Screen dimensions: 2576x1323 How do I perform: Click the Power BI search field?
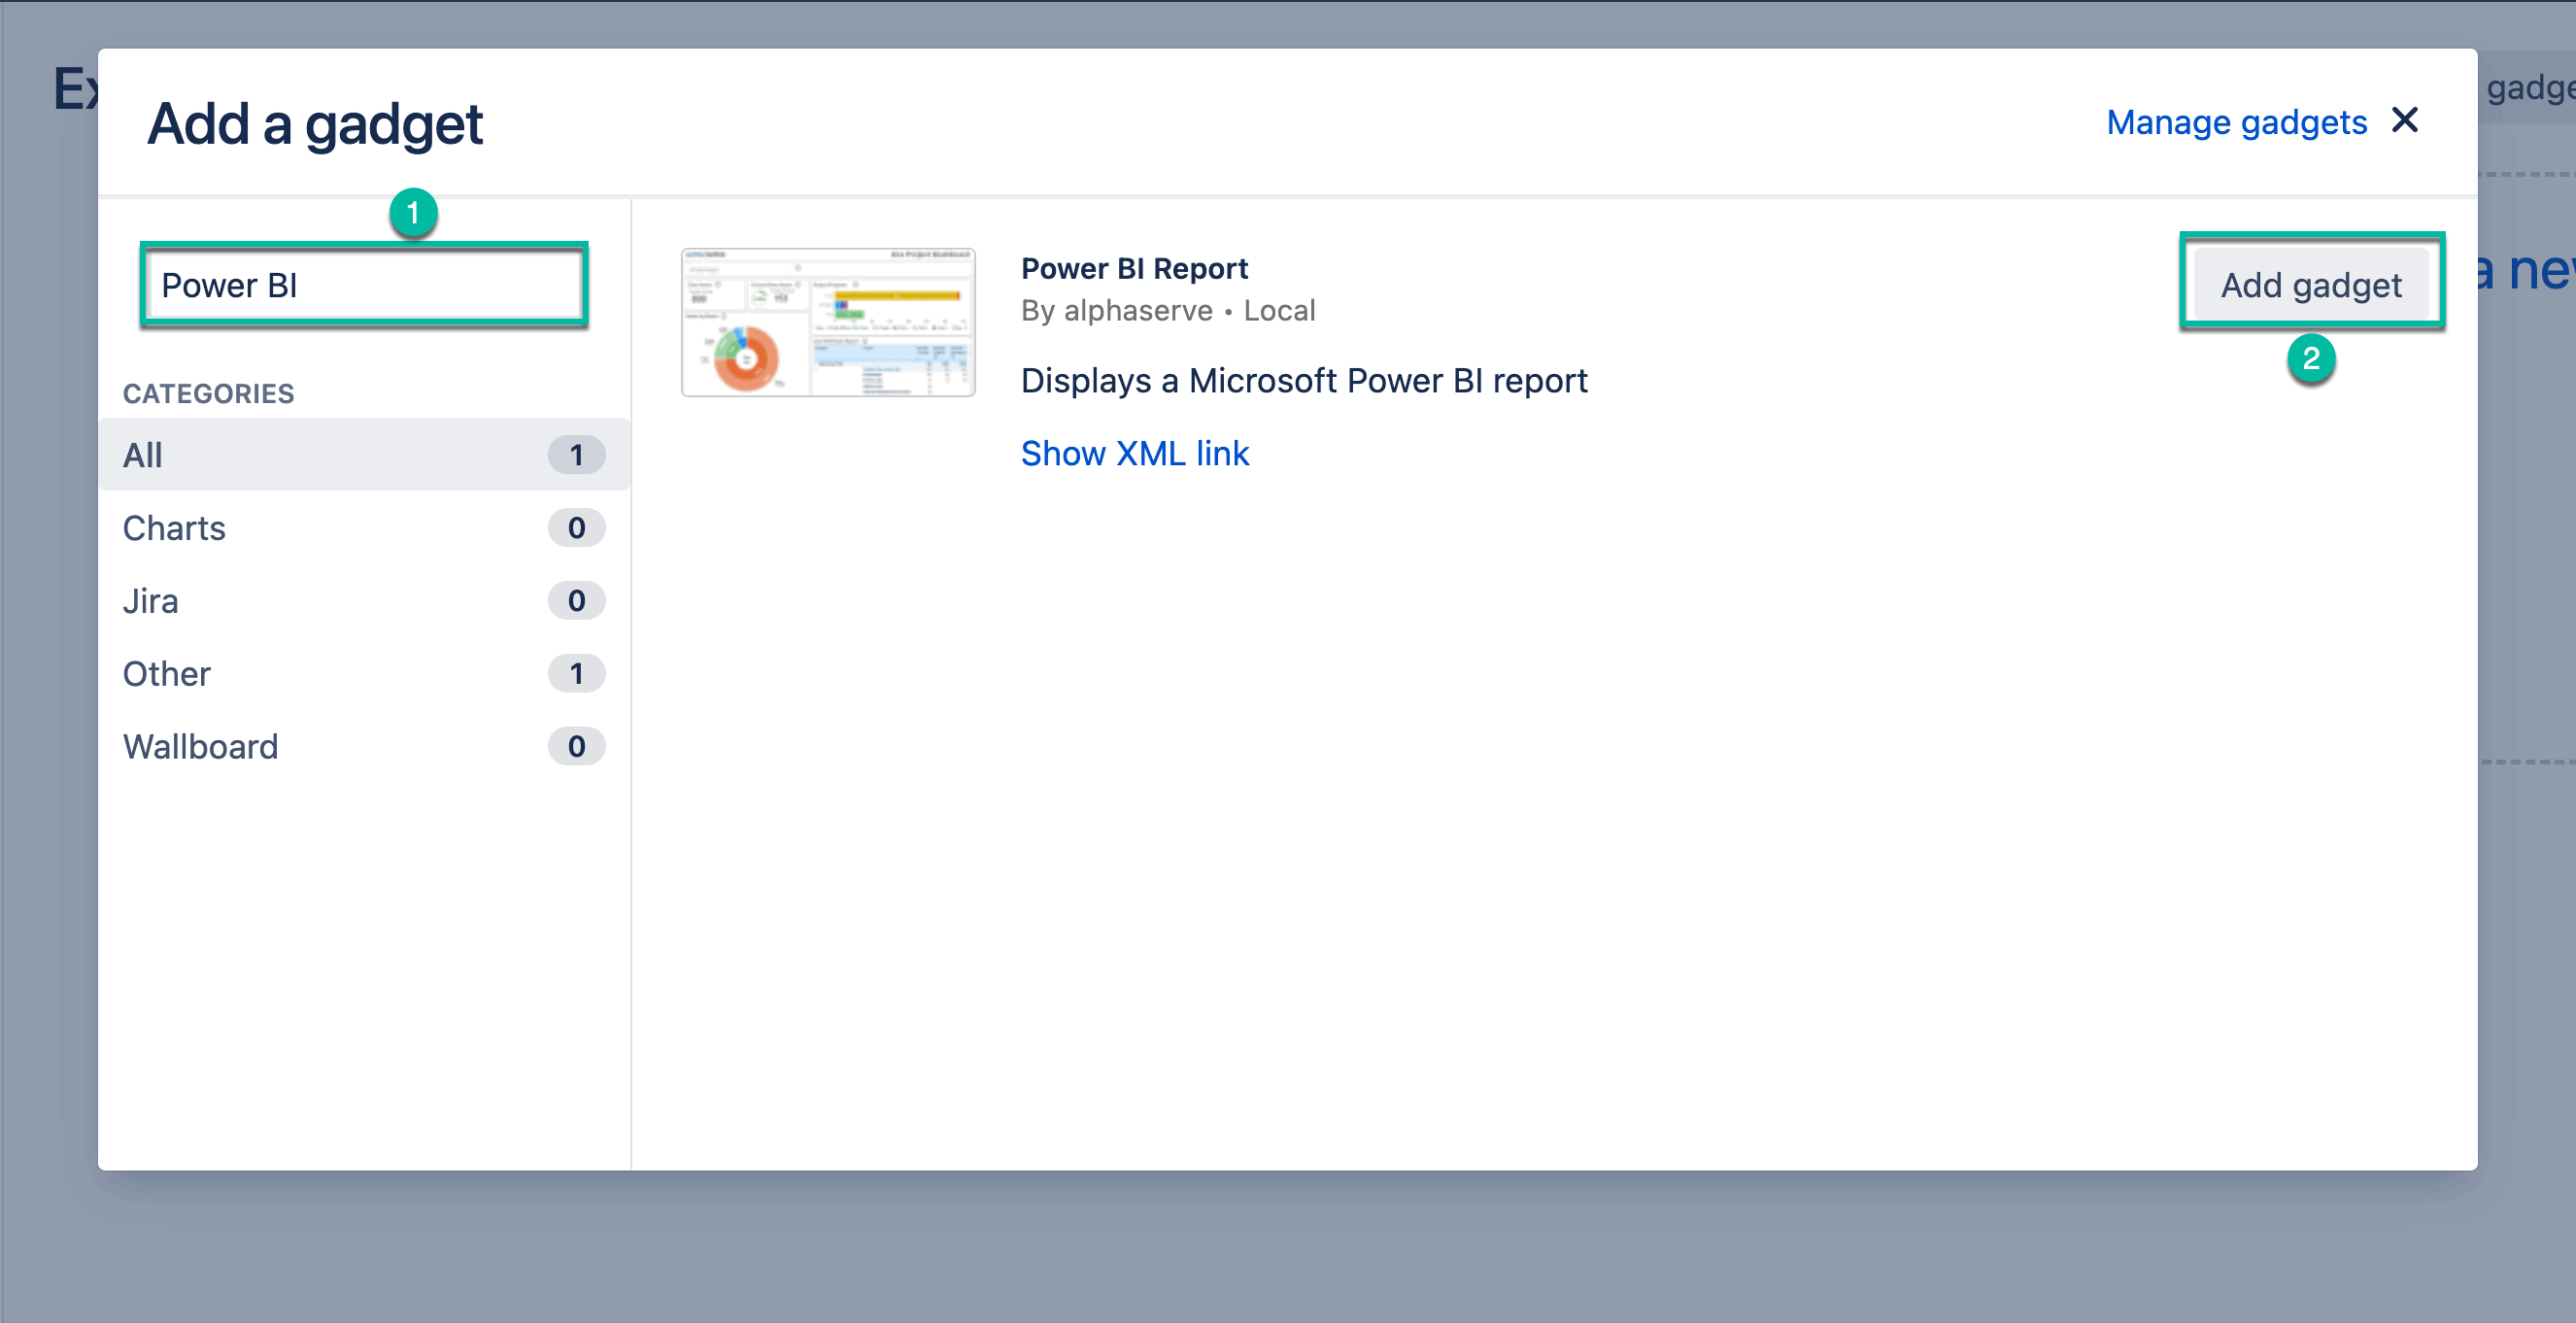coord(364,285)
